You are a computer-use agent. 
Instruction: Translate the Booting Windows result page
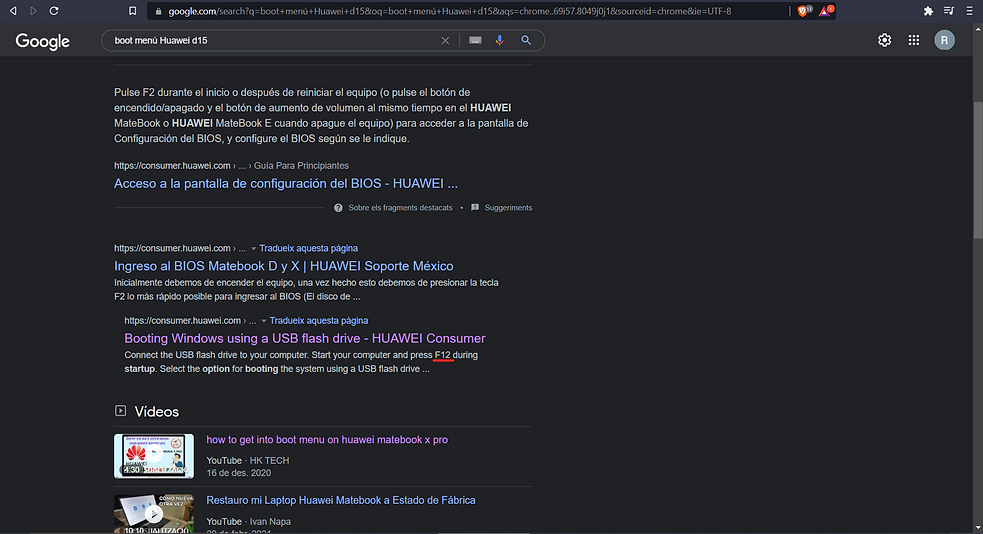click(x=318, y=320)
